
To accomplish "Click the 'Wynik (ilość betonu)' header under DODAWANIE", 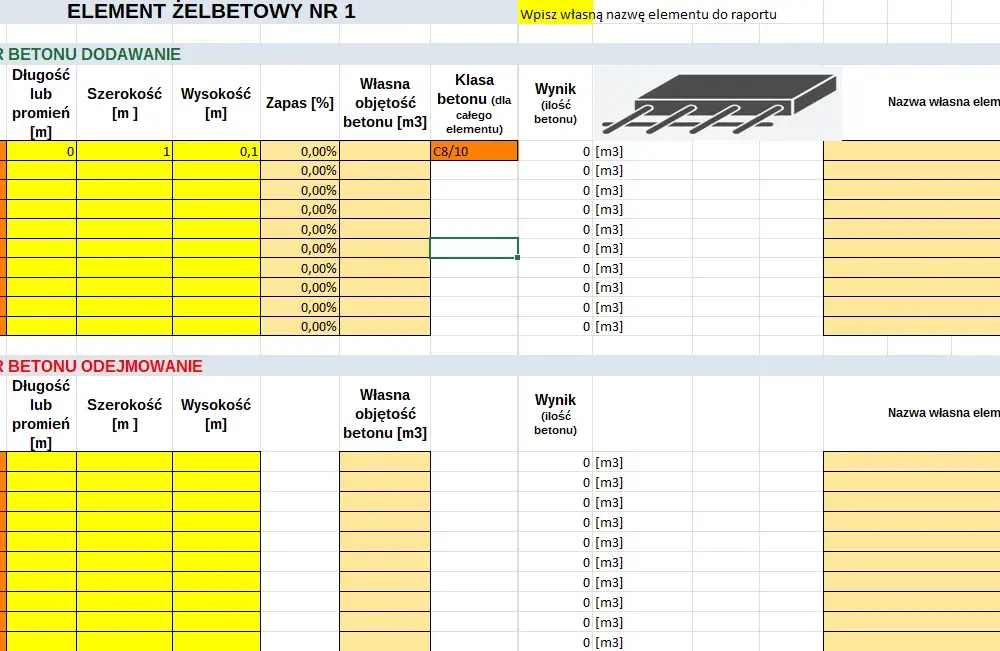I will point(555,103).
